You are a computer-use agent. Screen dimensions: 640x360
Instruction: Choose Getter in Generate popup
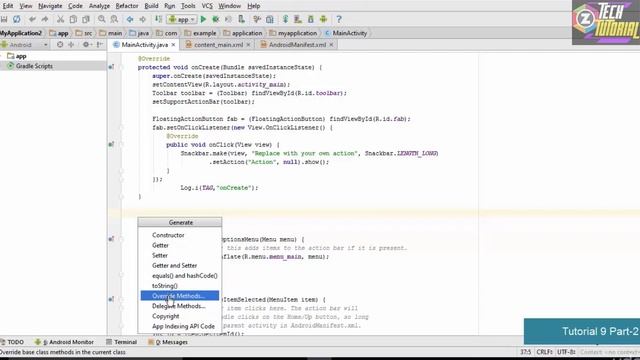coord(180,245)
